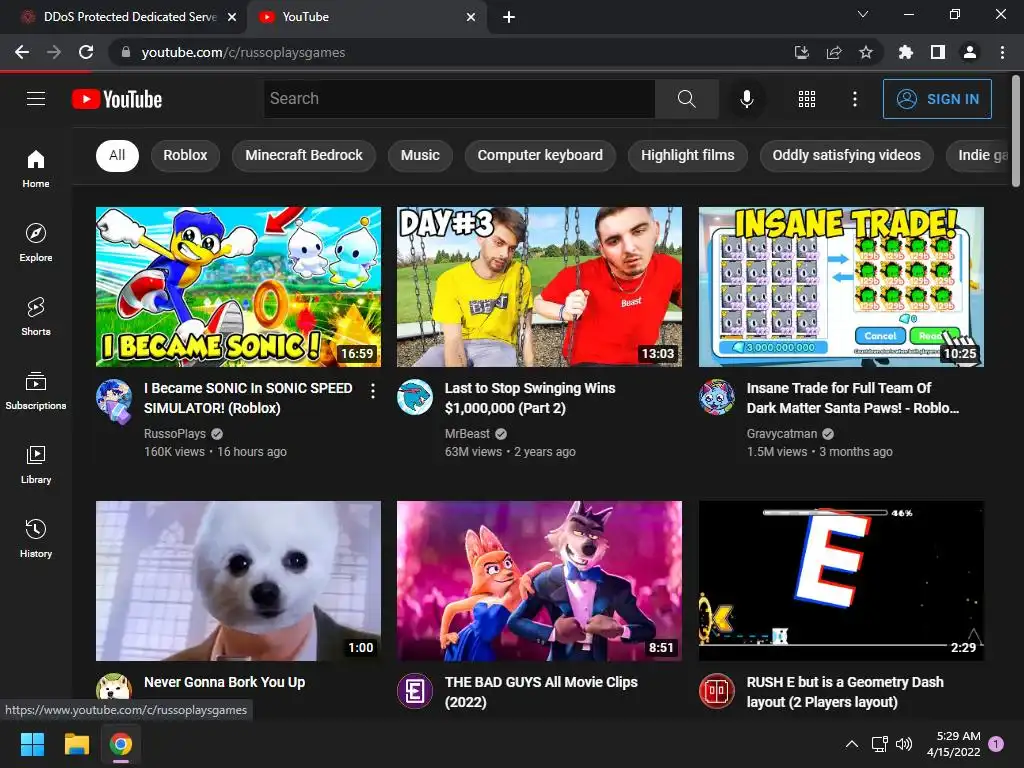The image size is (1024, 768).
Task: Open the RUSH E Geometry Dash thumbnail
Action: [x=841, y=581]
